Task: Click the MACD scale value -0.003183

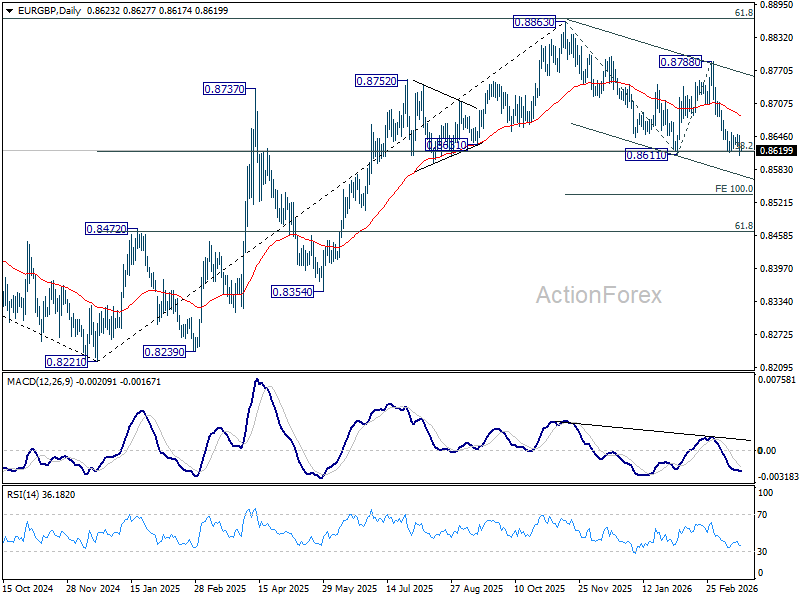Action: (778, 477)
